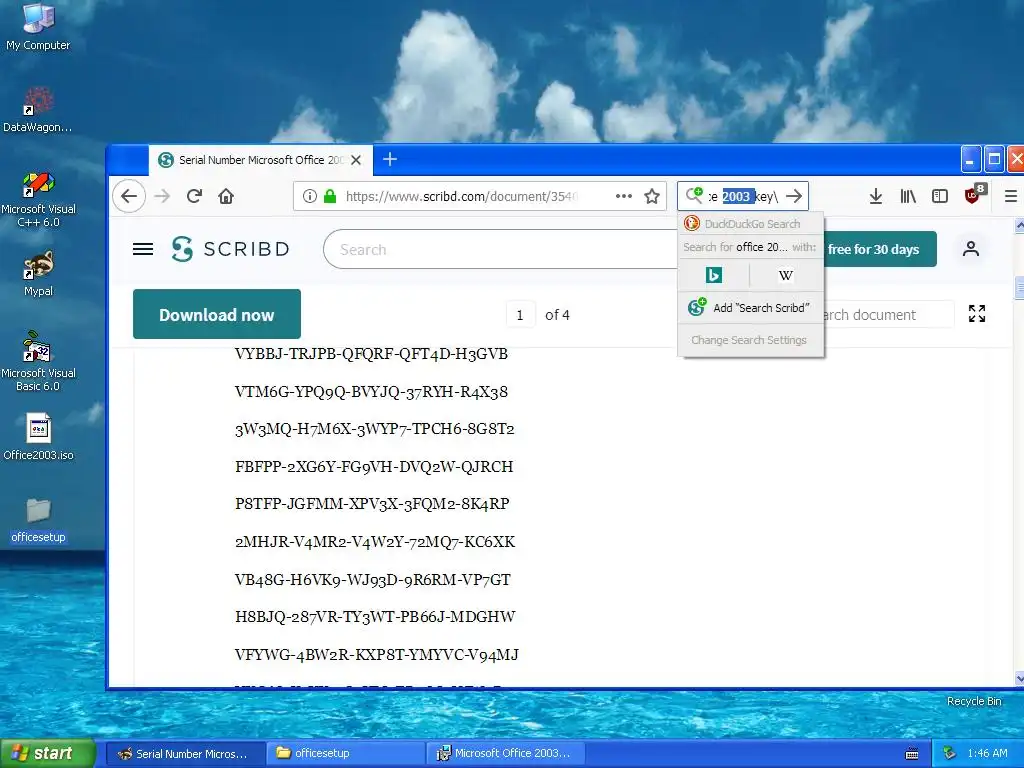Open My Computer desktop icon
Viewport: 1024px width, 768px height.
pyautogui.click(x=38, y=26)
